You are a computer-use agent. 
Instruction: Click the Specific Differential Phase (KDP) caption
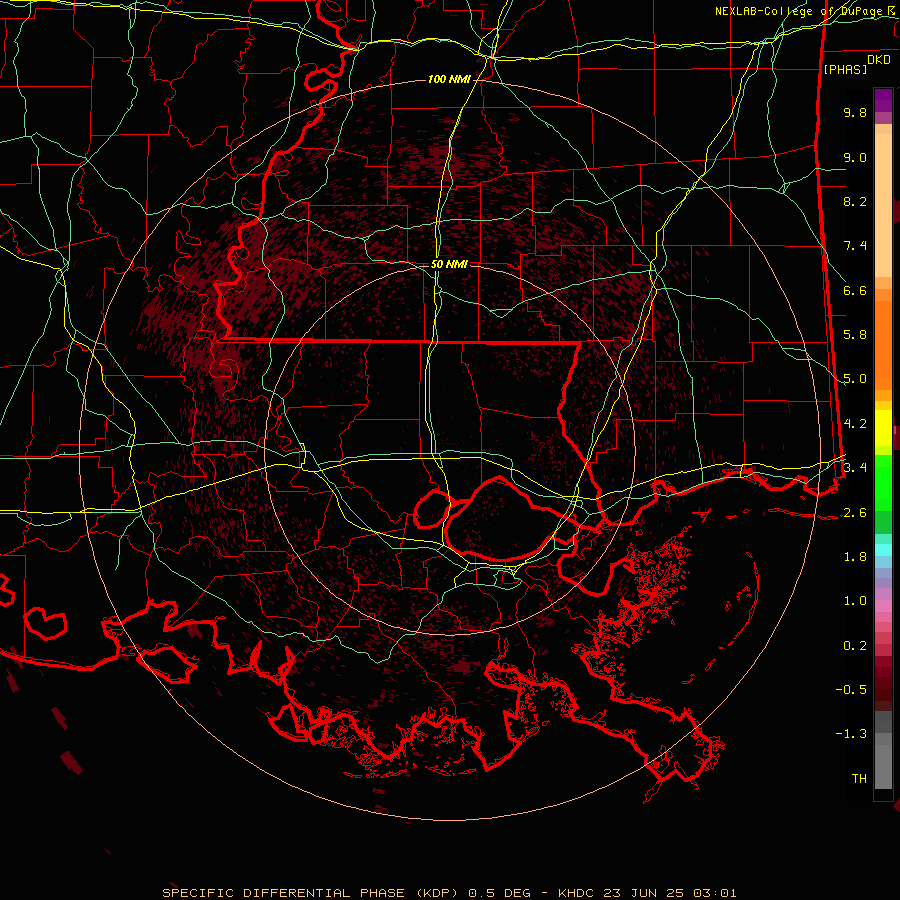pos(313,893)
